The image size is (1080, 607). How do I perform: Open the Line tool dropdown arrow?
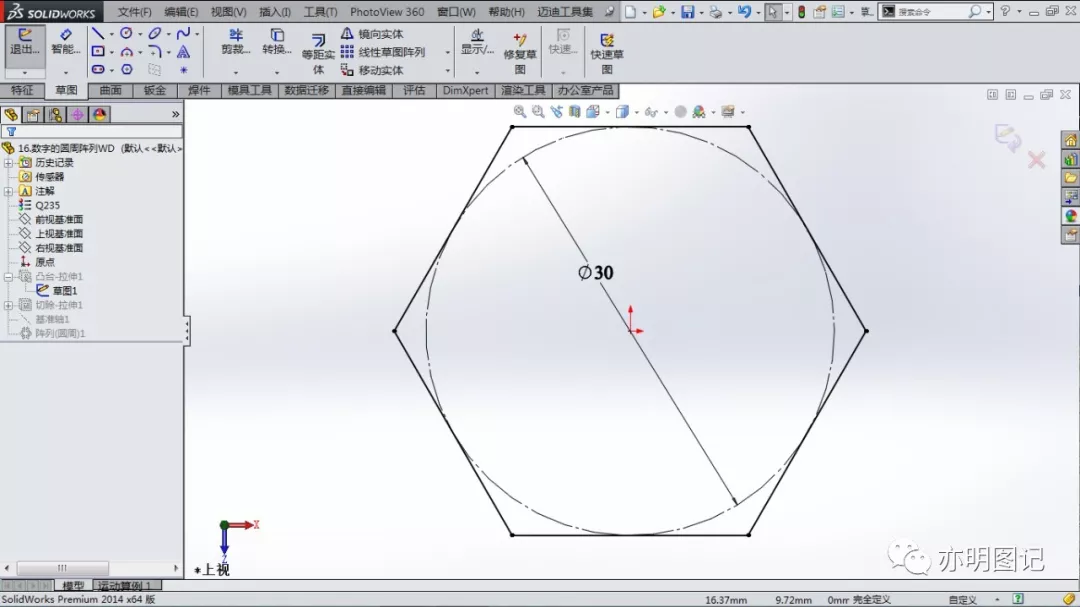(x=112, y=34)
